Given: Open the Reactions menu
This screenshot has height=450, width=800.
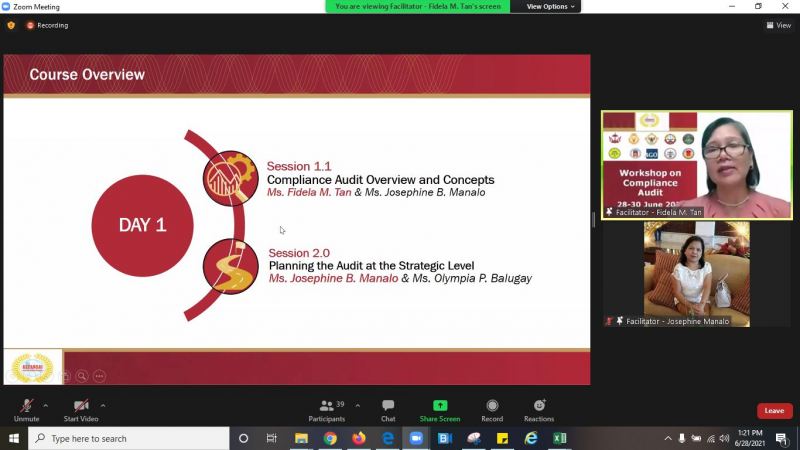Looking at the screenshot, I should [x=539, y=406].
